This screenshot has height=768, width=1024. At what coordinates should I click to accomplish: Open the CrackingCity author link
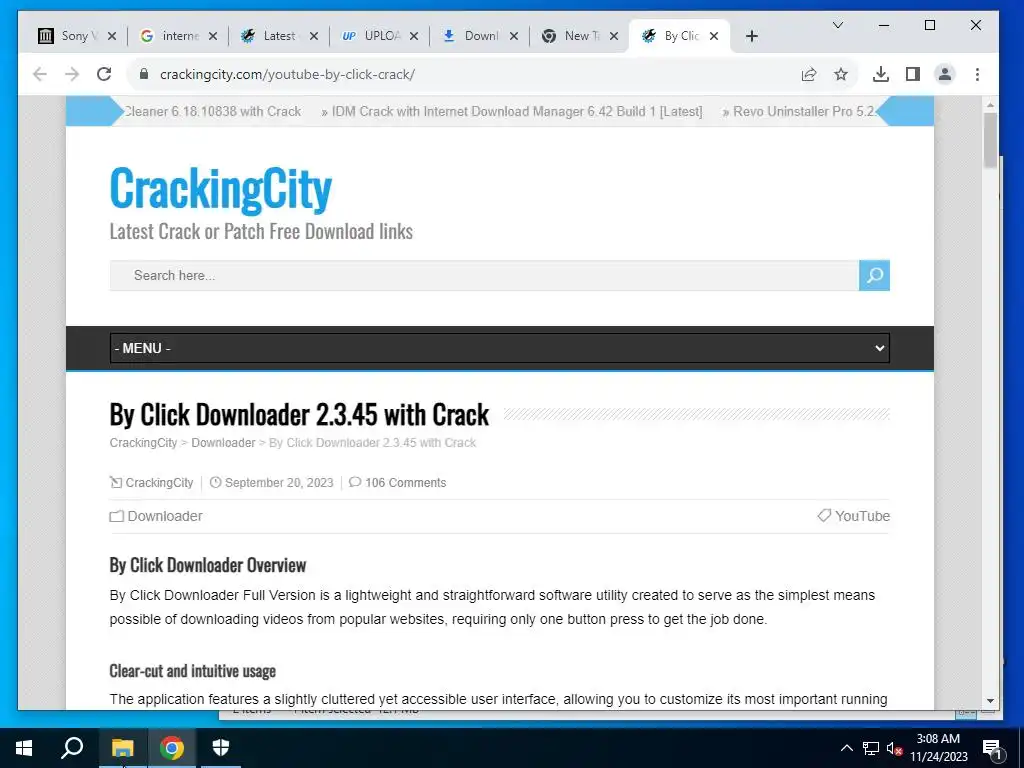(x=159, y=483)
